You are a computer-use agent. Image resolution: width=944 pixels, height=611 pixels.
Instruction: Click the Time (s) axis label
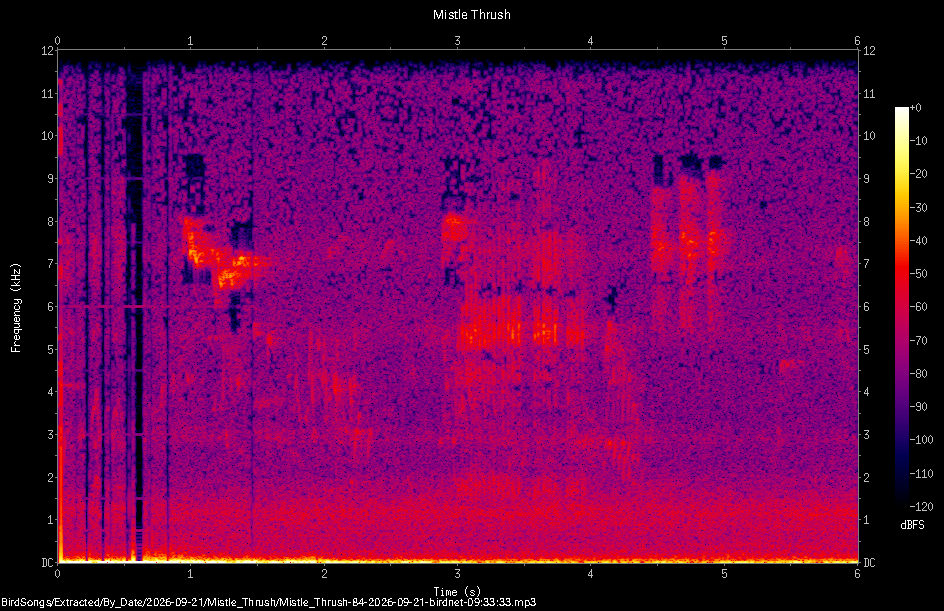pos(457,592)
